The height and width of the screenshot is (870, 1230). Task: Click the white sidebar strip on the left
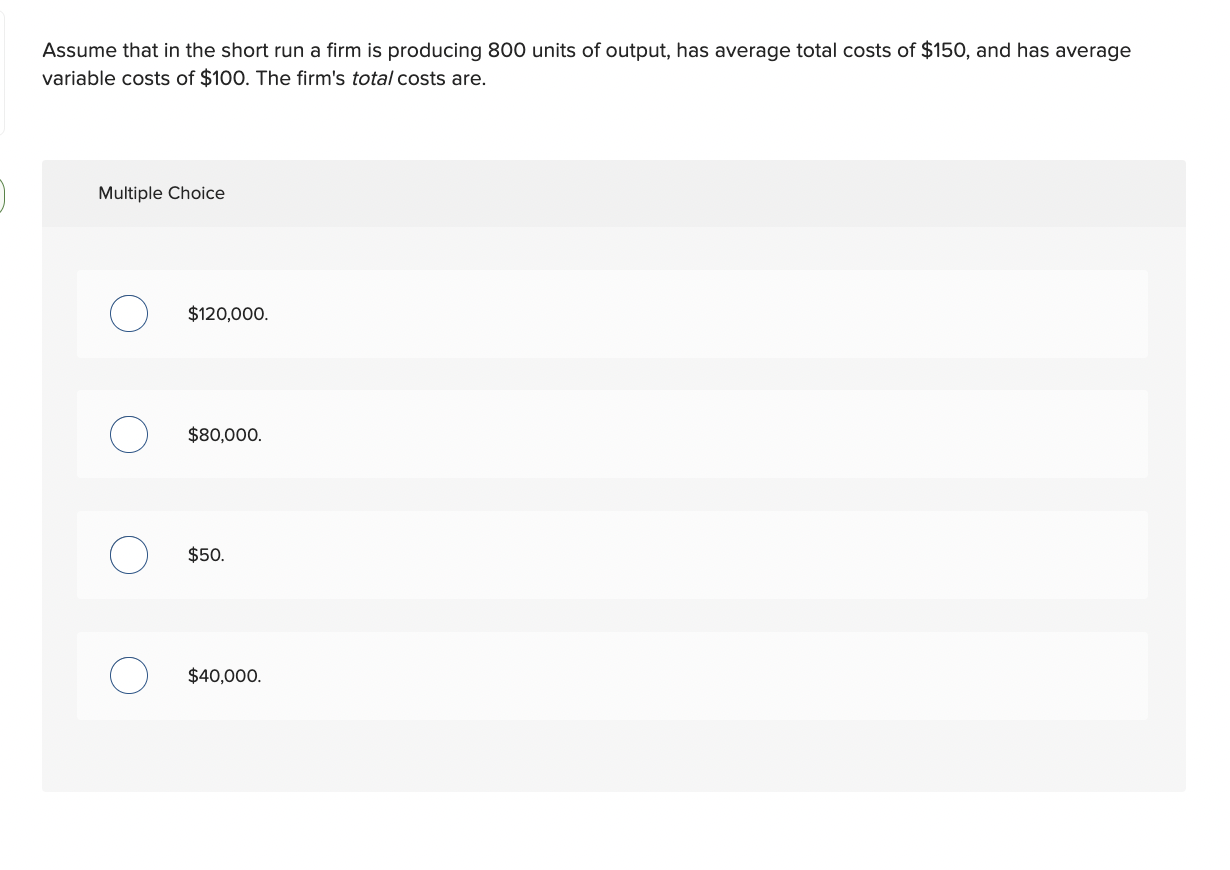[x=3, y=60]
